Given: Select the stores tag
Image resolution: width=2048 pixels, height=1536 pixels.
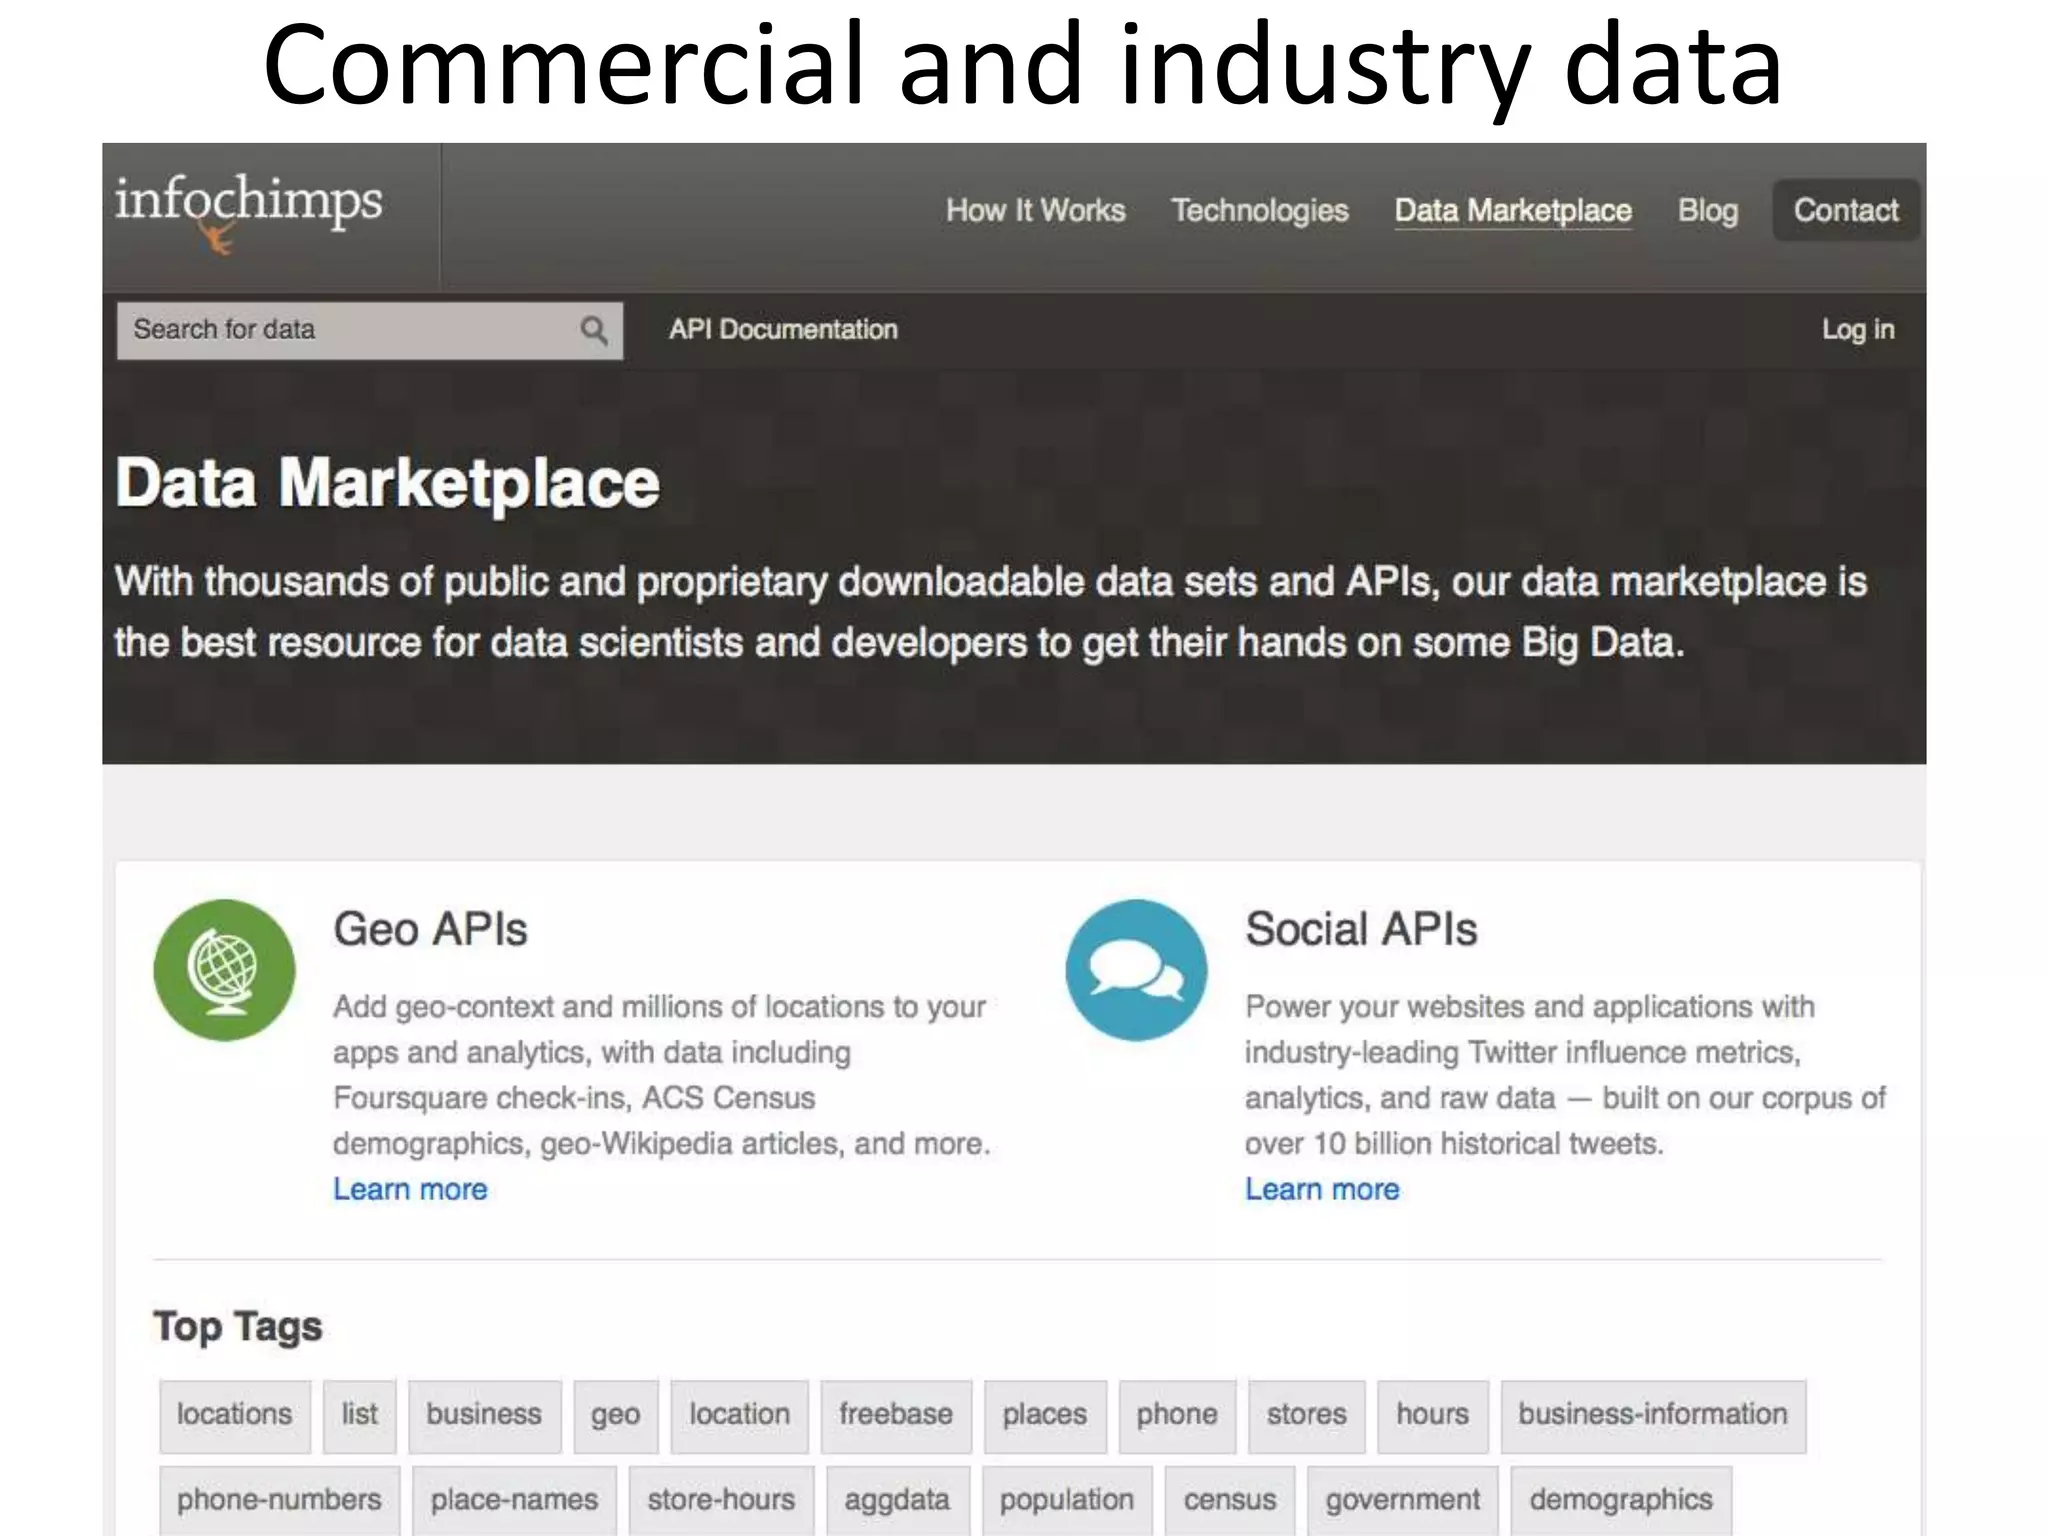Looking at the screenshot, I should 1307,1416.
